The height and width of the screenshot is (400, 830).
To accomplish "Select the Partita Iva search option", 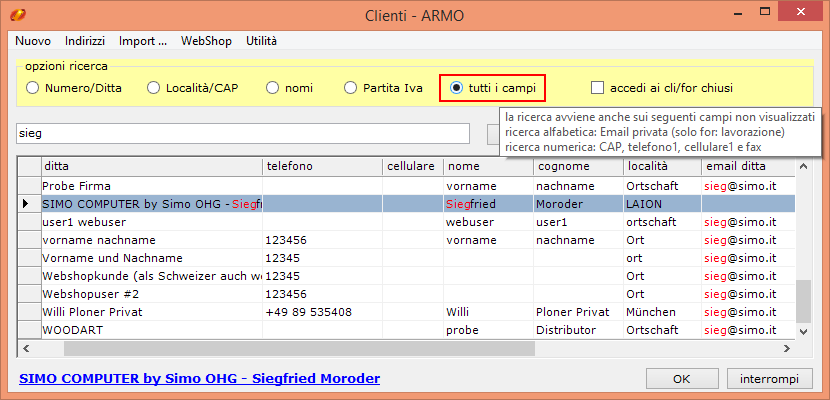I will (350, 88).
